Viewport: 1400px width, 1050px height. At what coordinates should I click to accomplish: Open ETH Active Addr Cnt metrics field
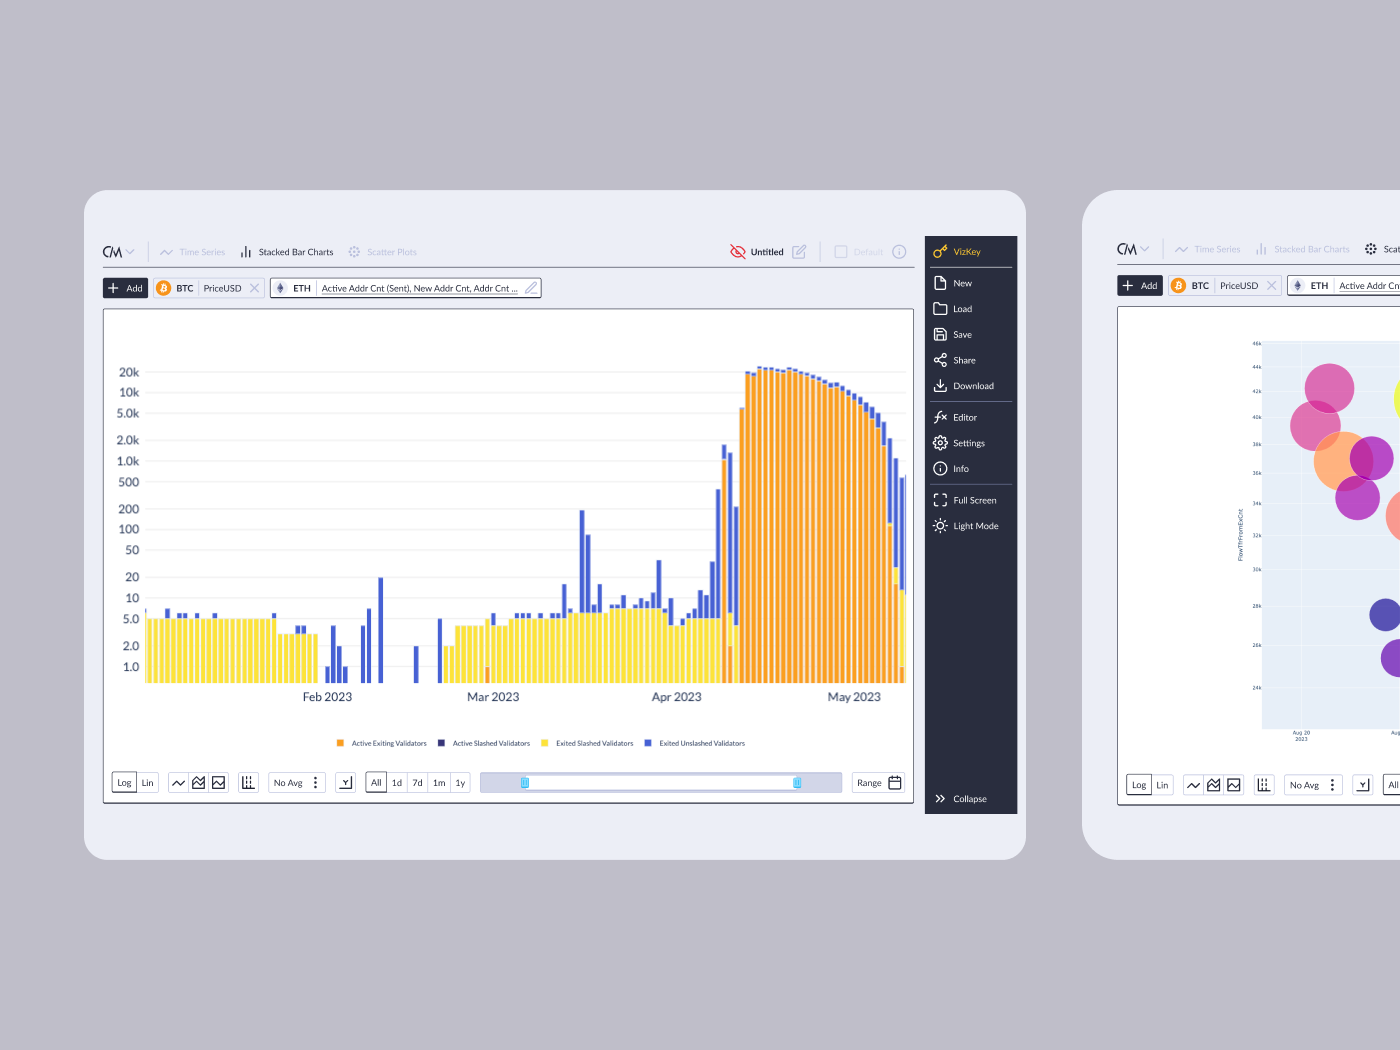(419, 288)
